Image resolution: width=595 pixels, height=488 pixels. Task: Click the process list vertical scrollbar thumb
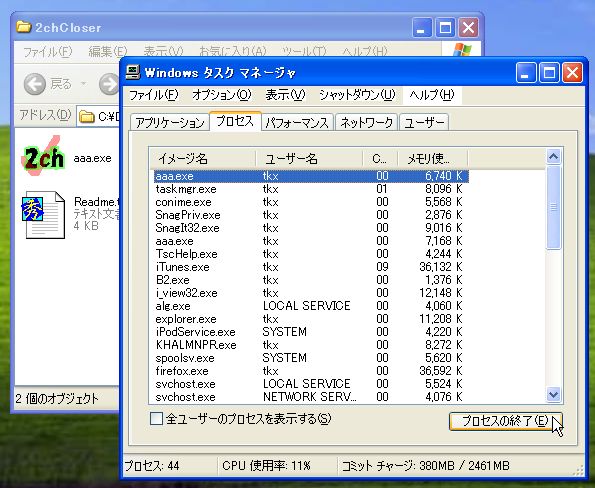coord(553,207)
